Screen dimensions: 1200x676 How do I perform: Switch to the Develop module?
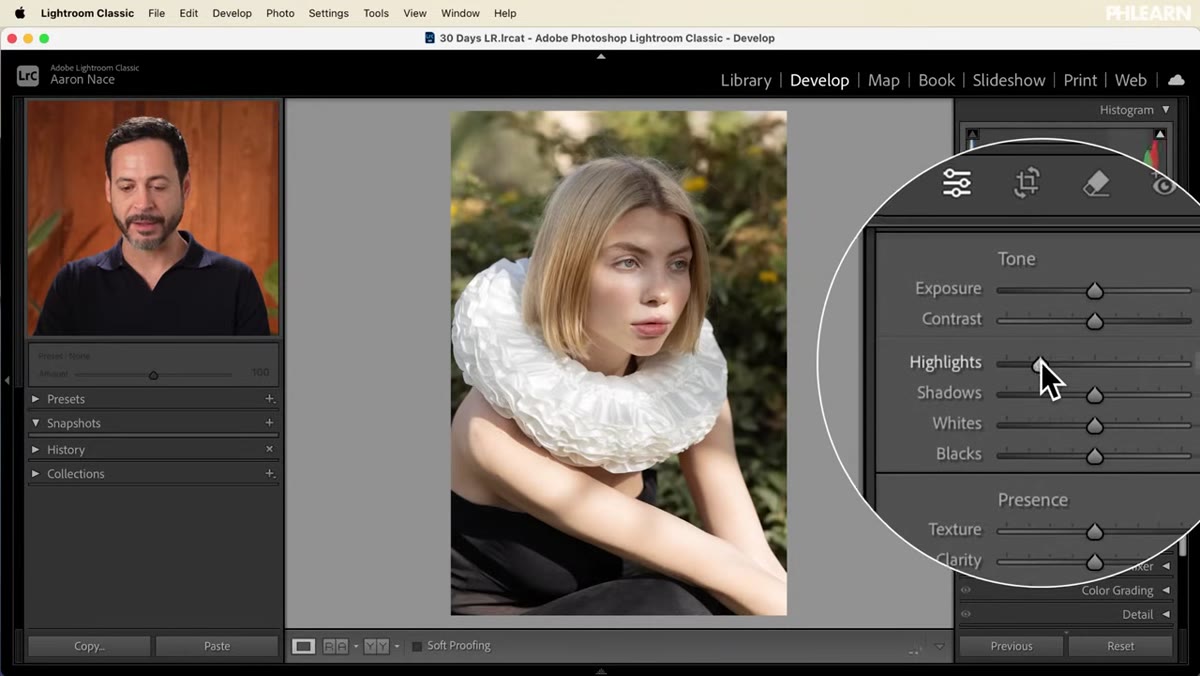pos(819,80)
